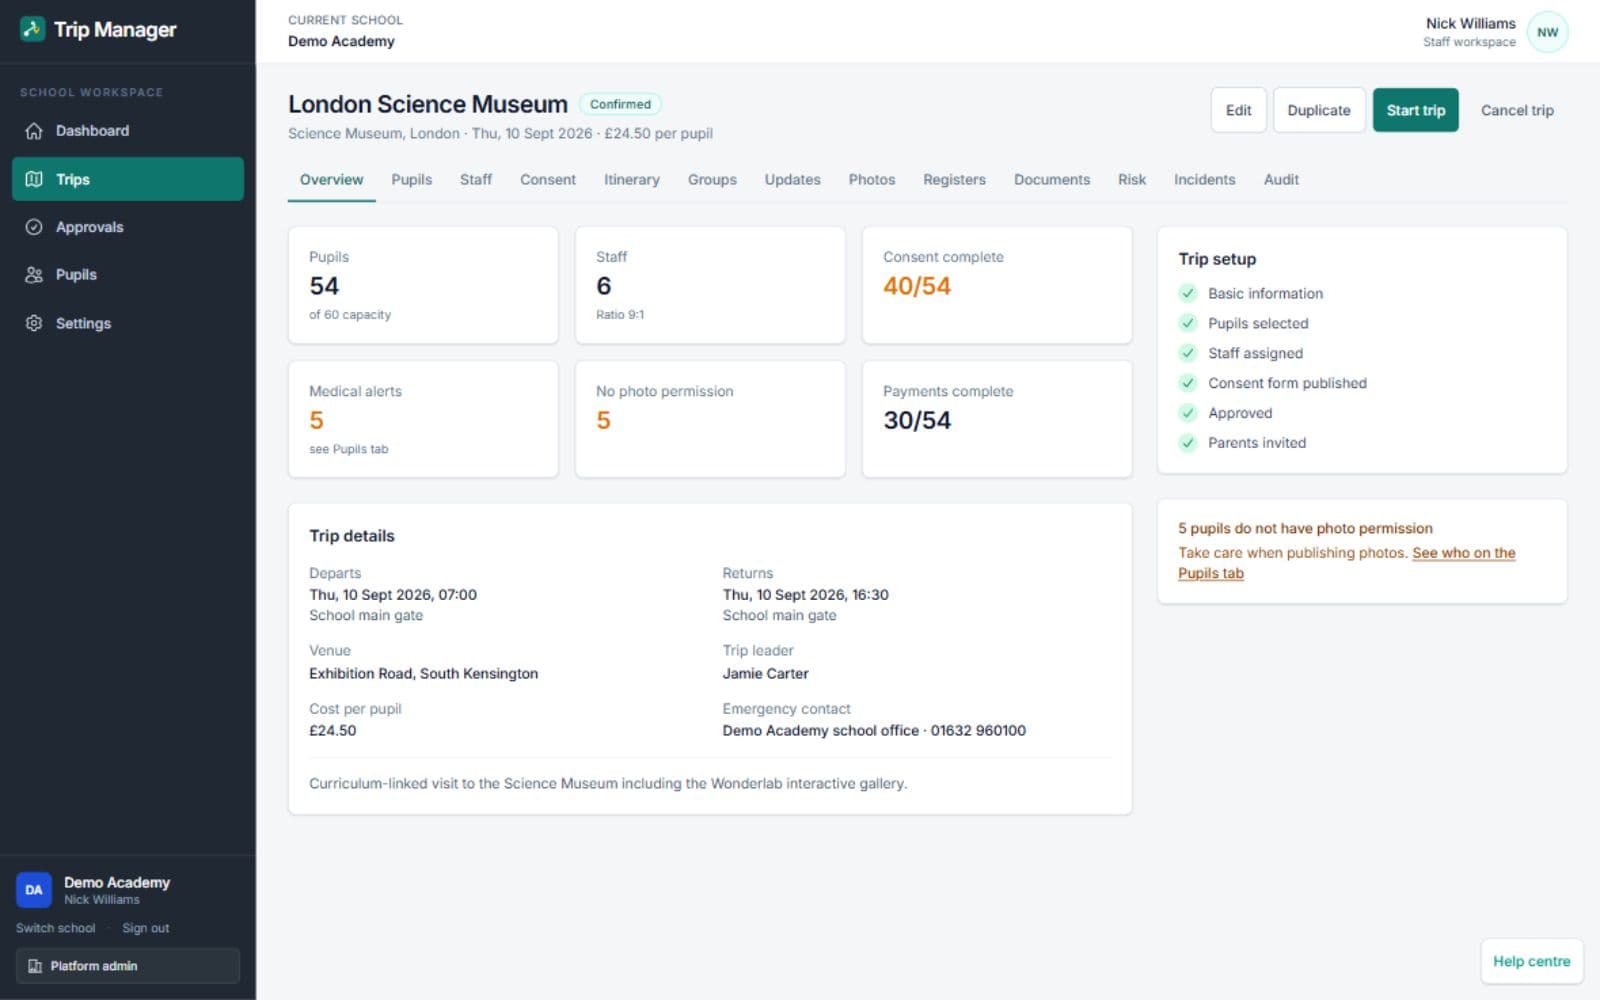Open the Incidents tab
This screenshot has height=1000, width=1600.
point(1204,180)
